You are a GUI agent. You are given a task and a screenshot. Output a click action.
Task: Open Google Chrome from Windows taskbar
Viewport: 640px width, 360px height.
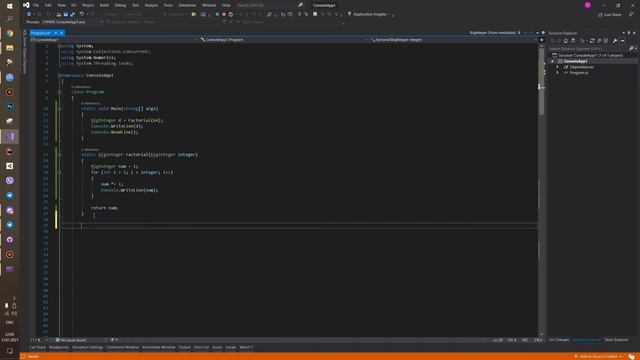[10, 33]
